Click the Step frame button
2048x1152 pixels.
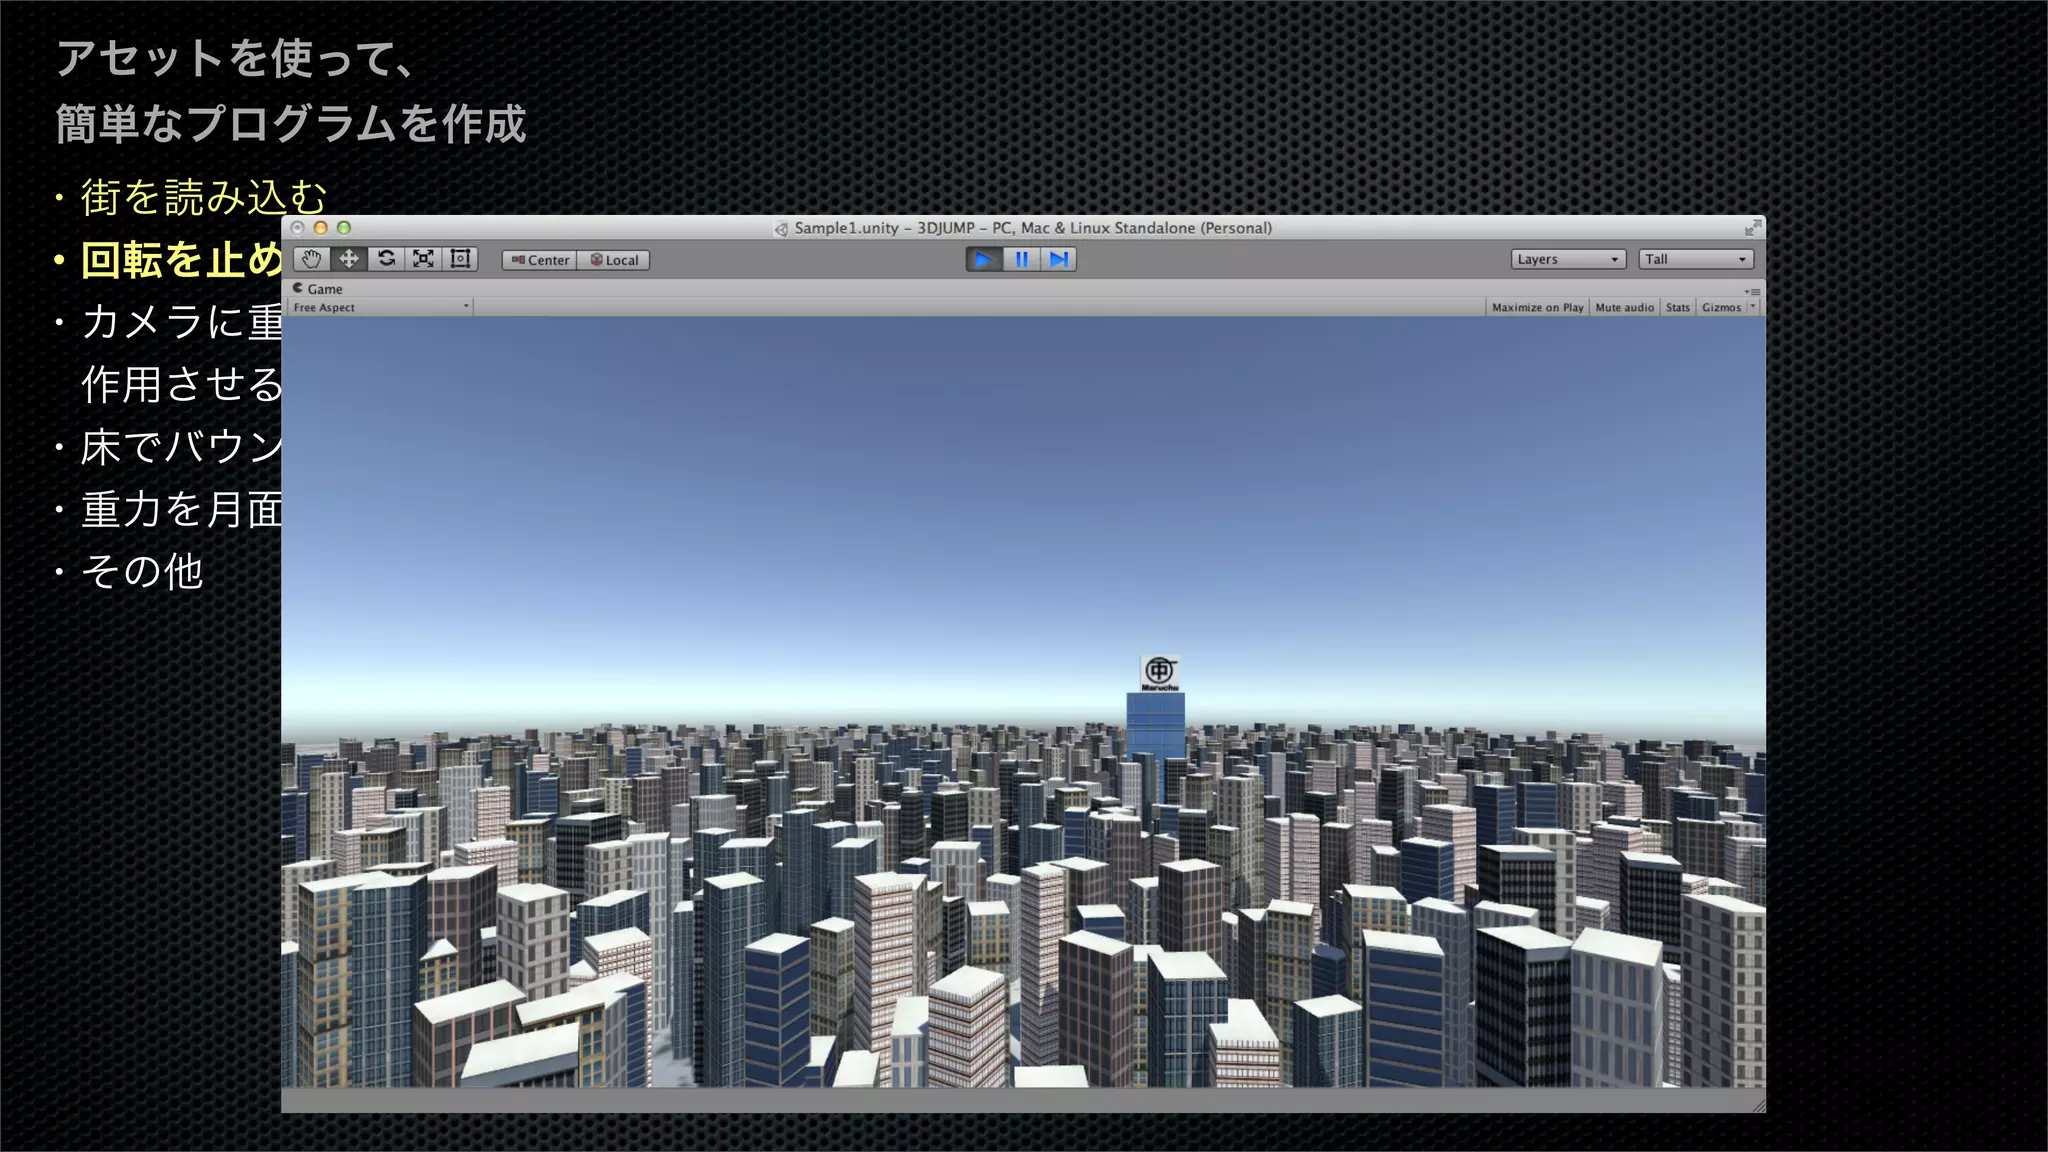pyautogui.click(x=1058, y=260)
